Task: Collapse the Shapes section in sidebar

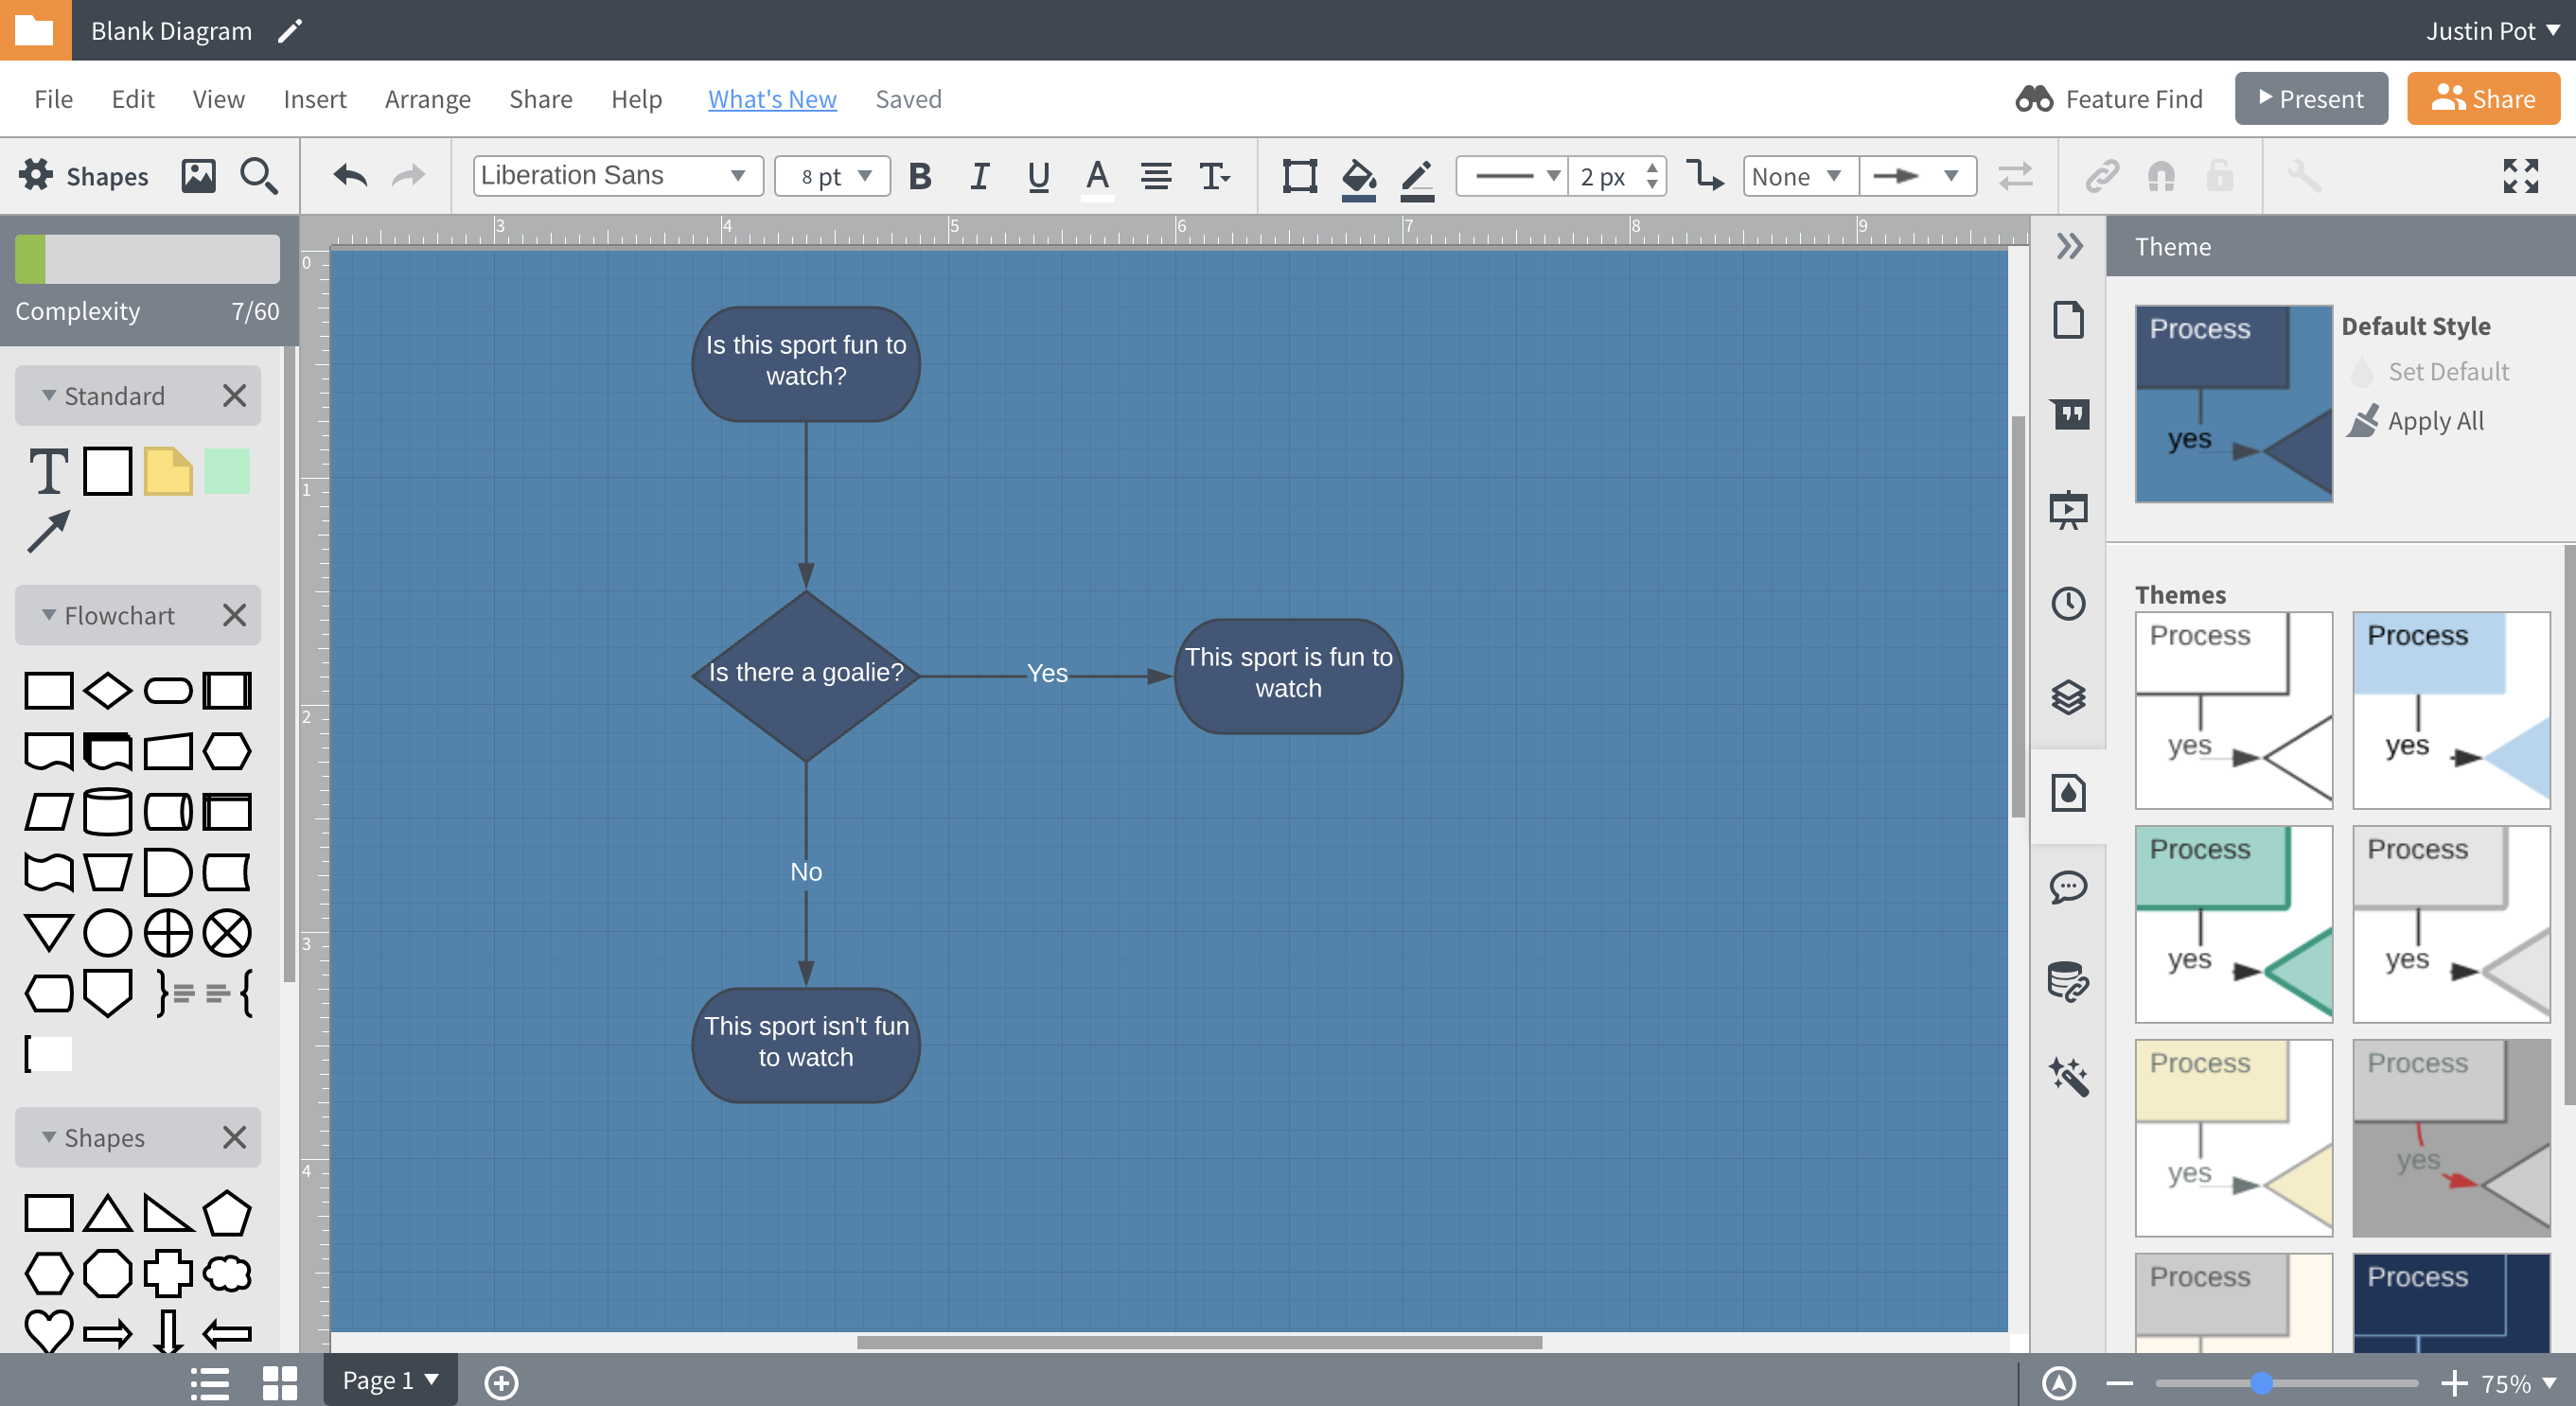Action: coord(46,1137)
